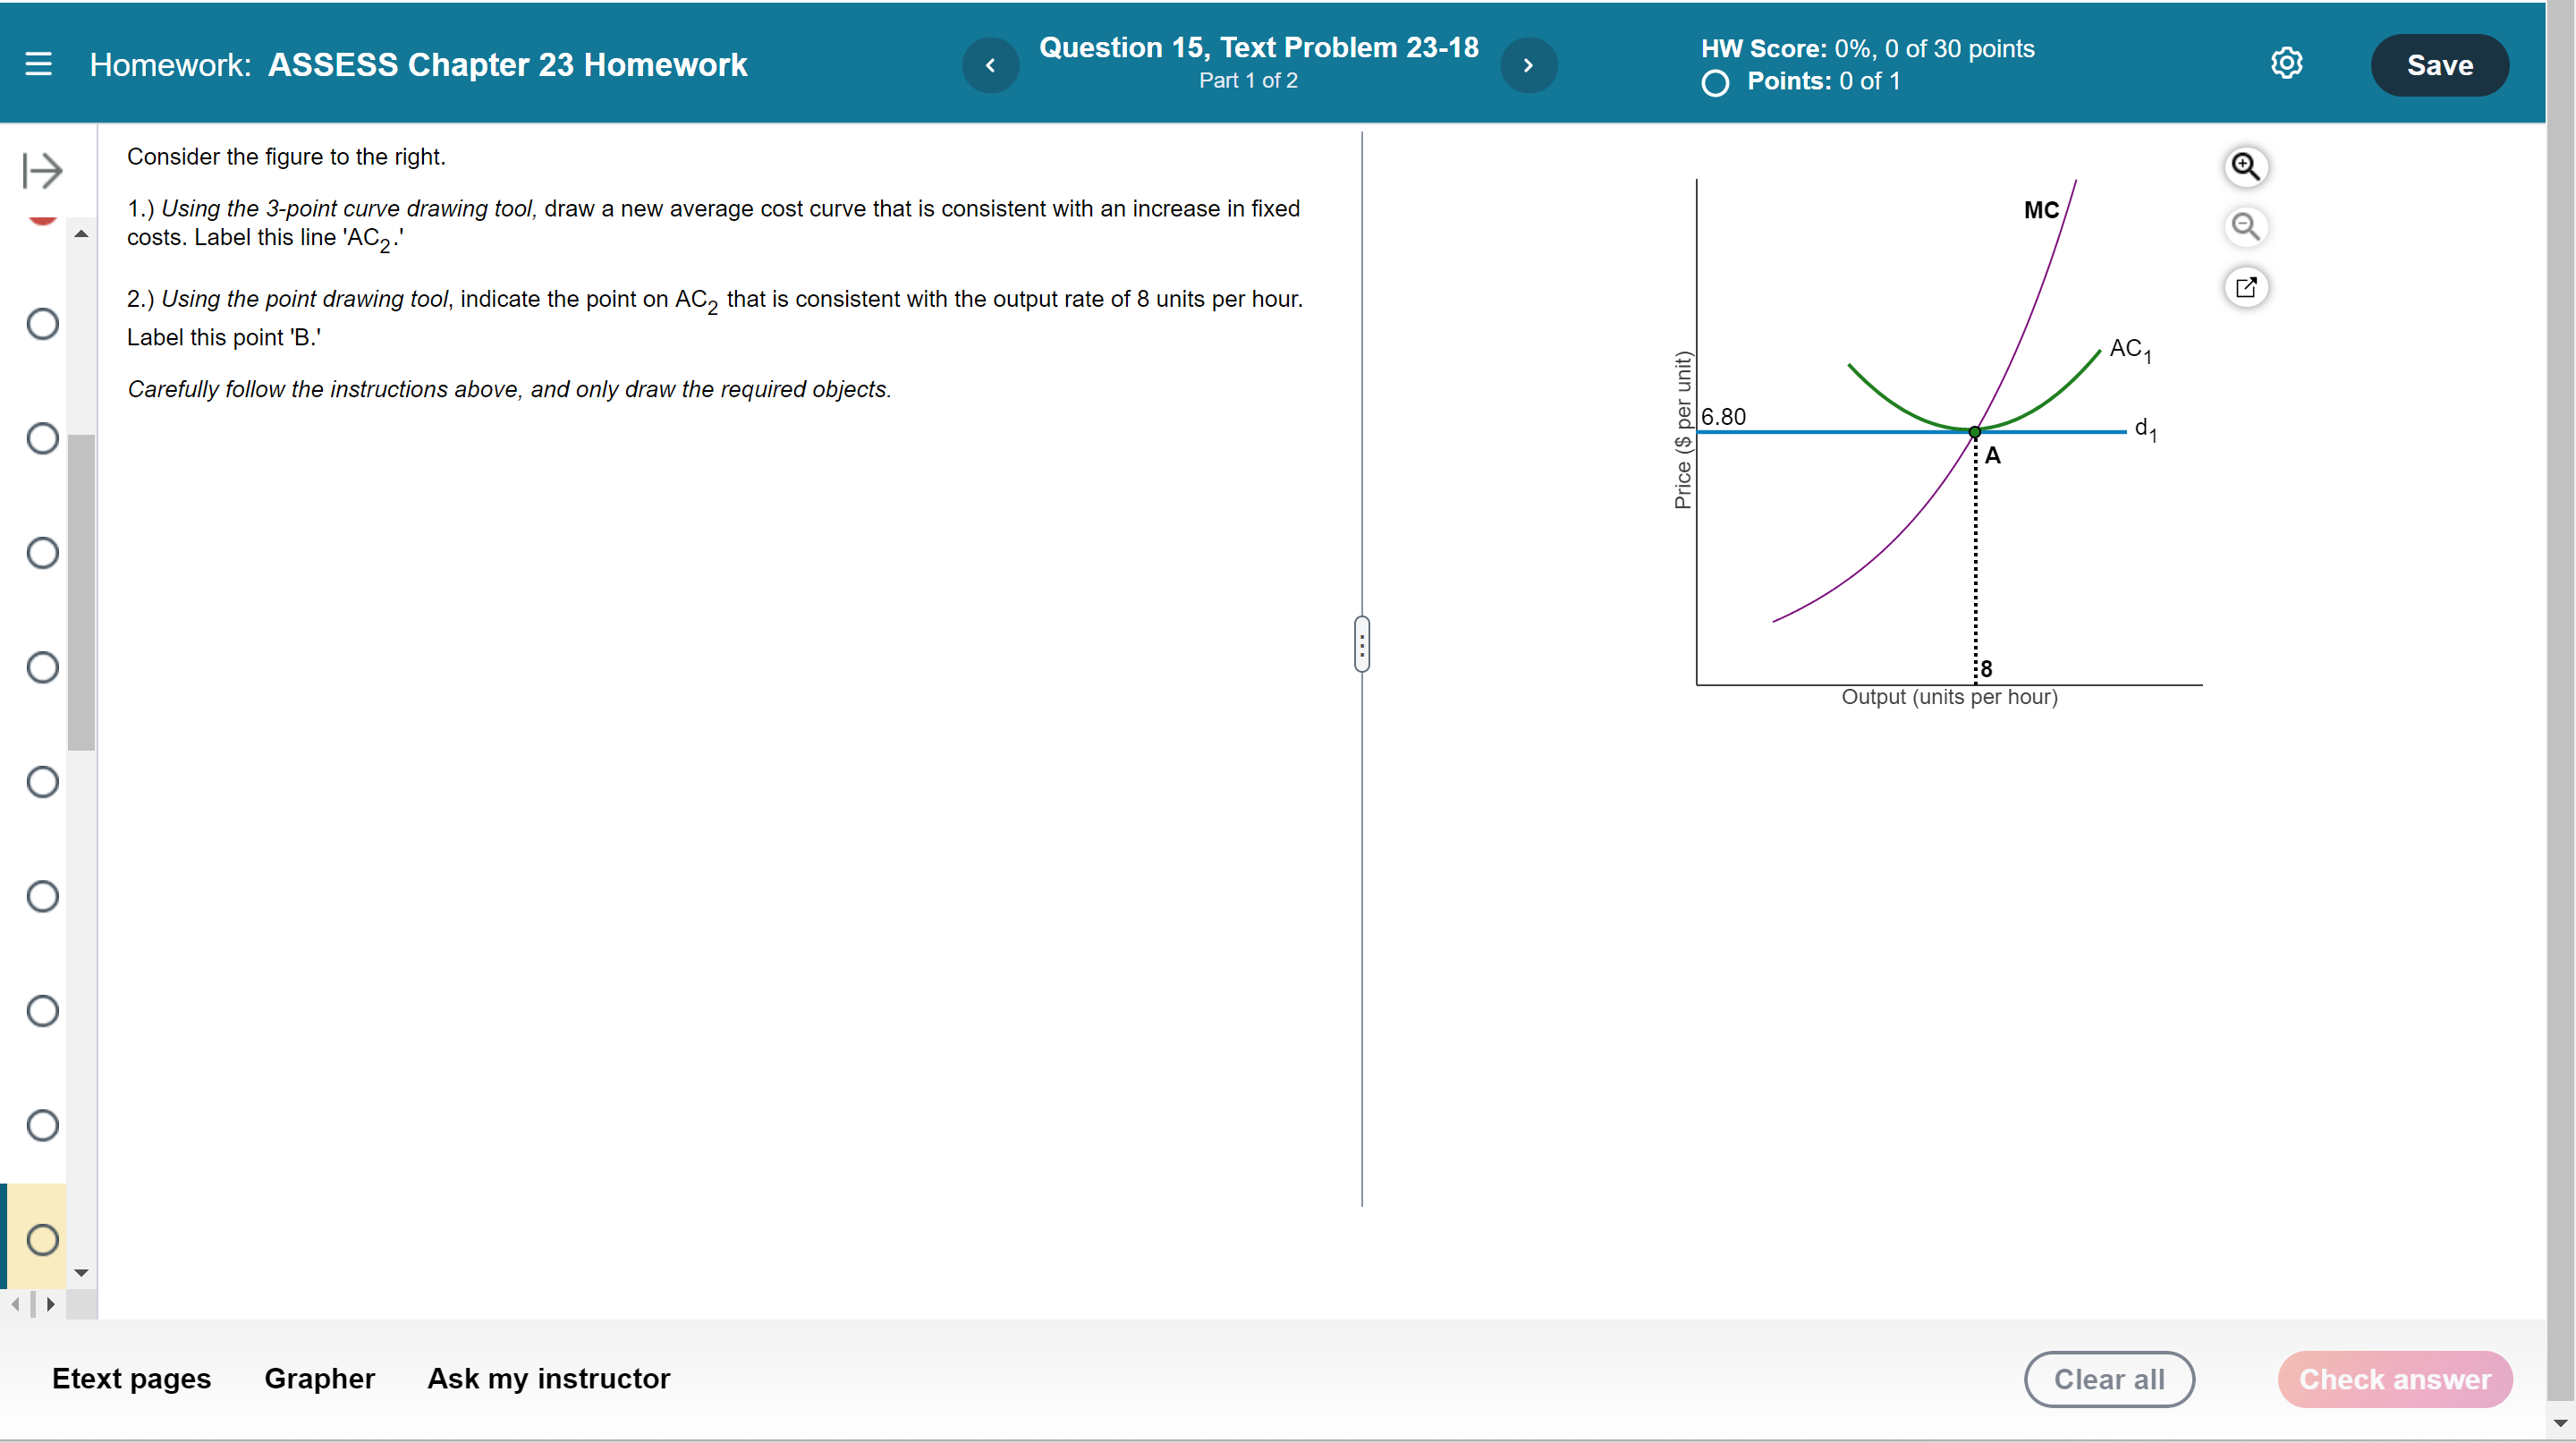Switch to Etext pages
The image size is (2576, 1443).
coord(131,1378)
